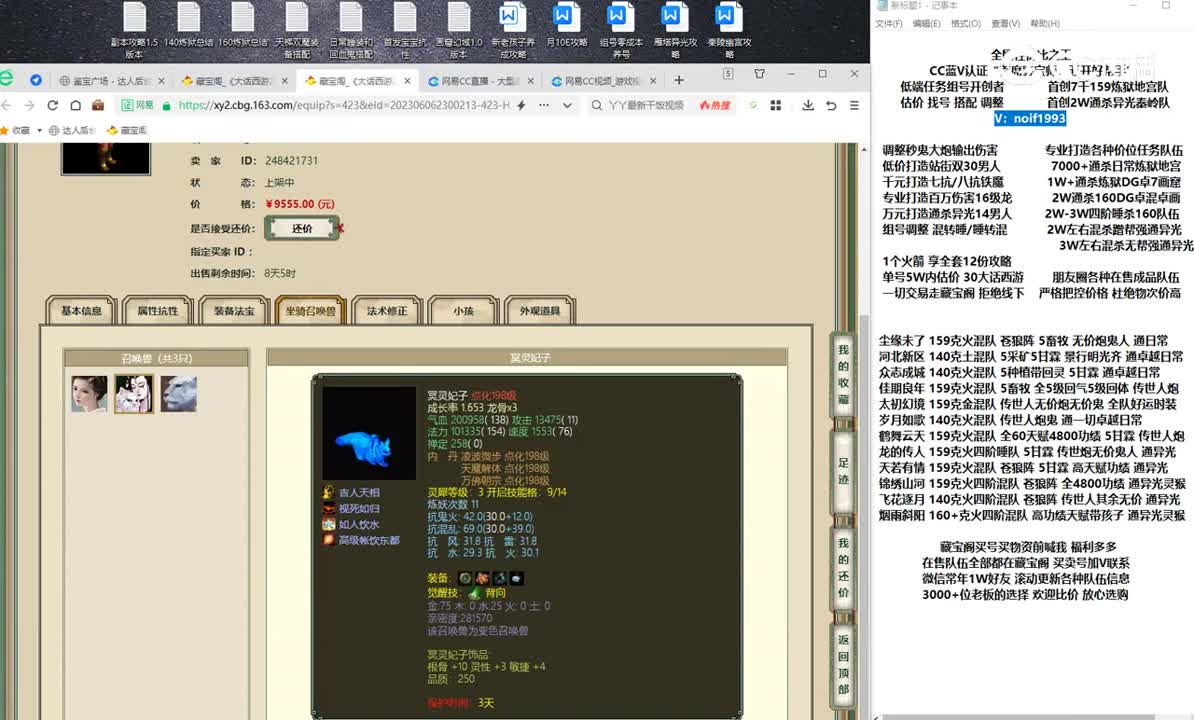The image size is (1194, 720).
Task: Click 返回顶部 side button
Action: click(x=843, y=664)
